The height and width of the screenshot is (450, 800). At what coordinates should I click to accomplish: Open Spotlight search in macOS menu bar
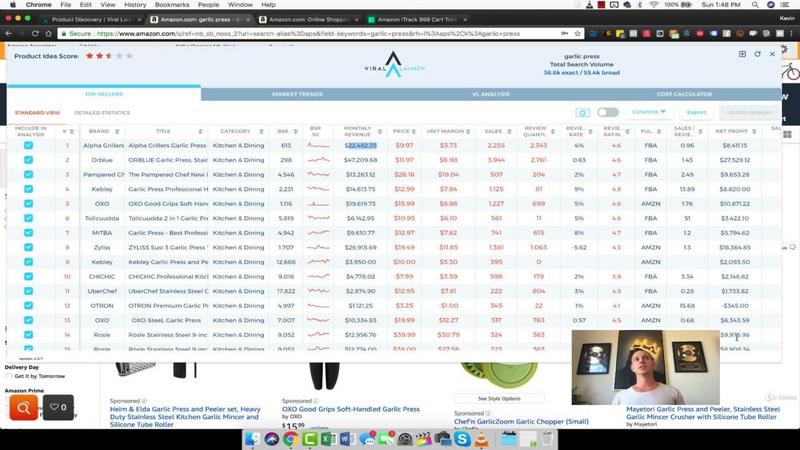pyautogui.click(x=755, y=5)
